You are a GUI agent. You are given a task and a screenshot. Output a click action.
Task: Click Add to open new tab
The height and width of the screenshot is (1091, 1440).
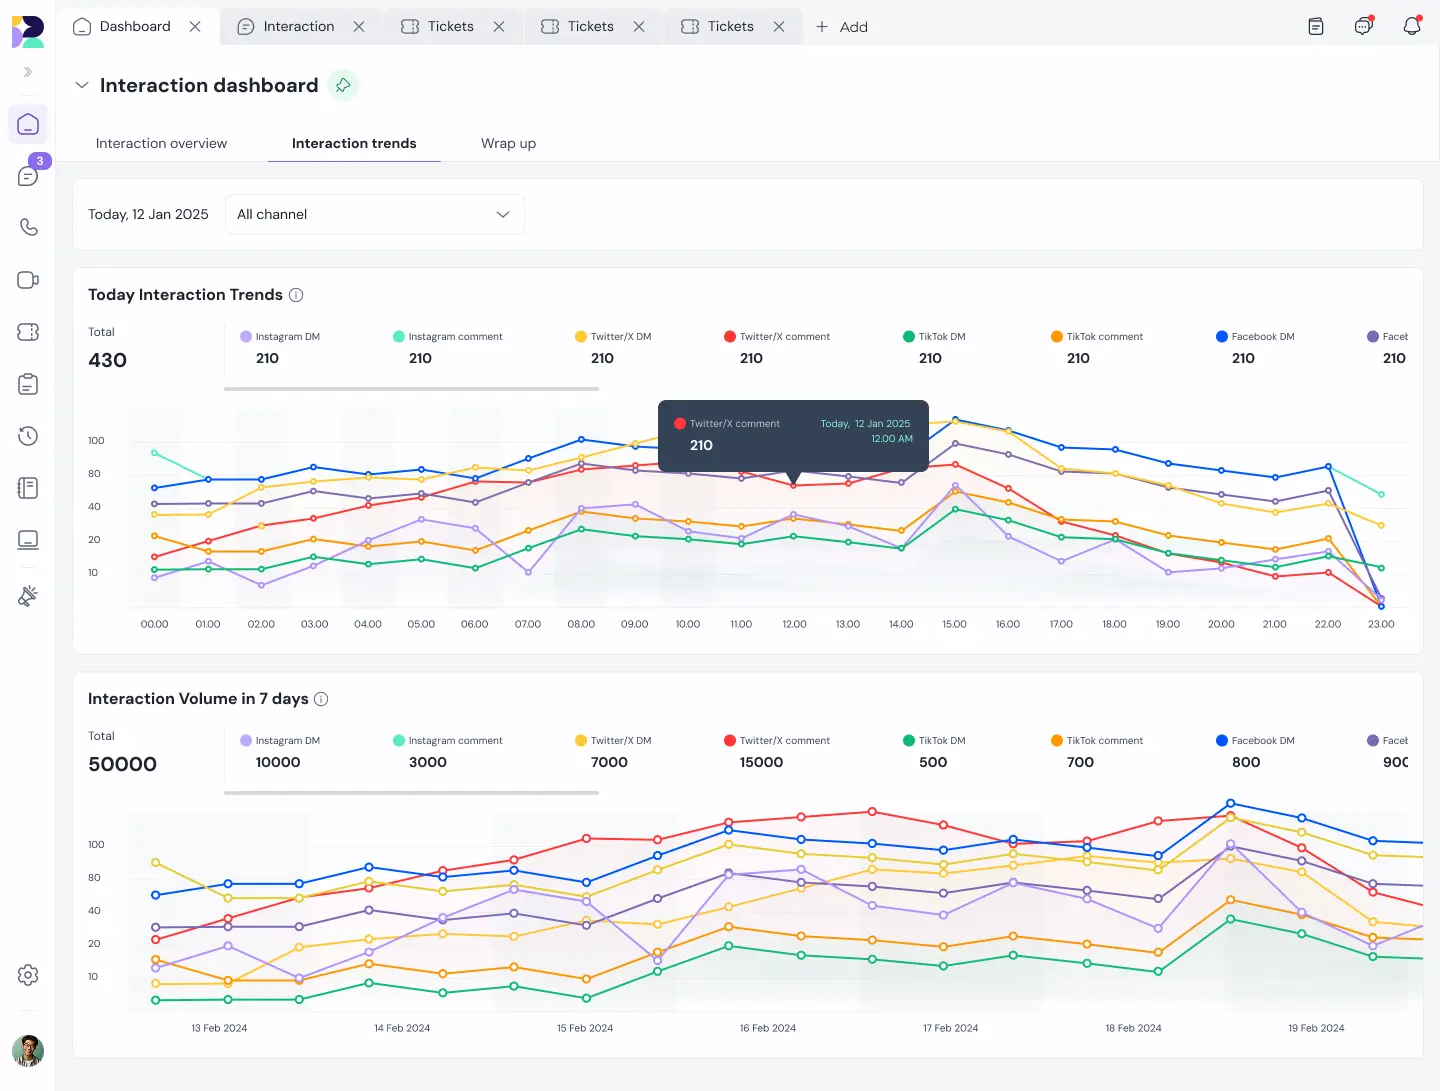[841, 27]
